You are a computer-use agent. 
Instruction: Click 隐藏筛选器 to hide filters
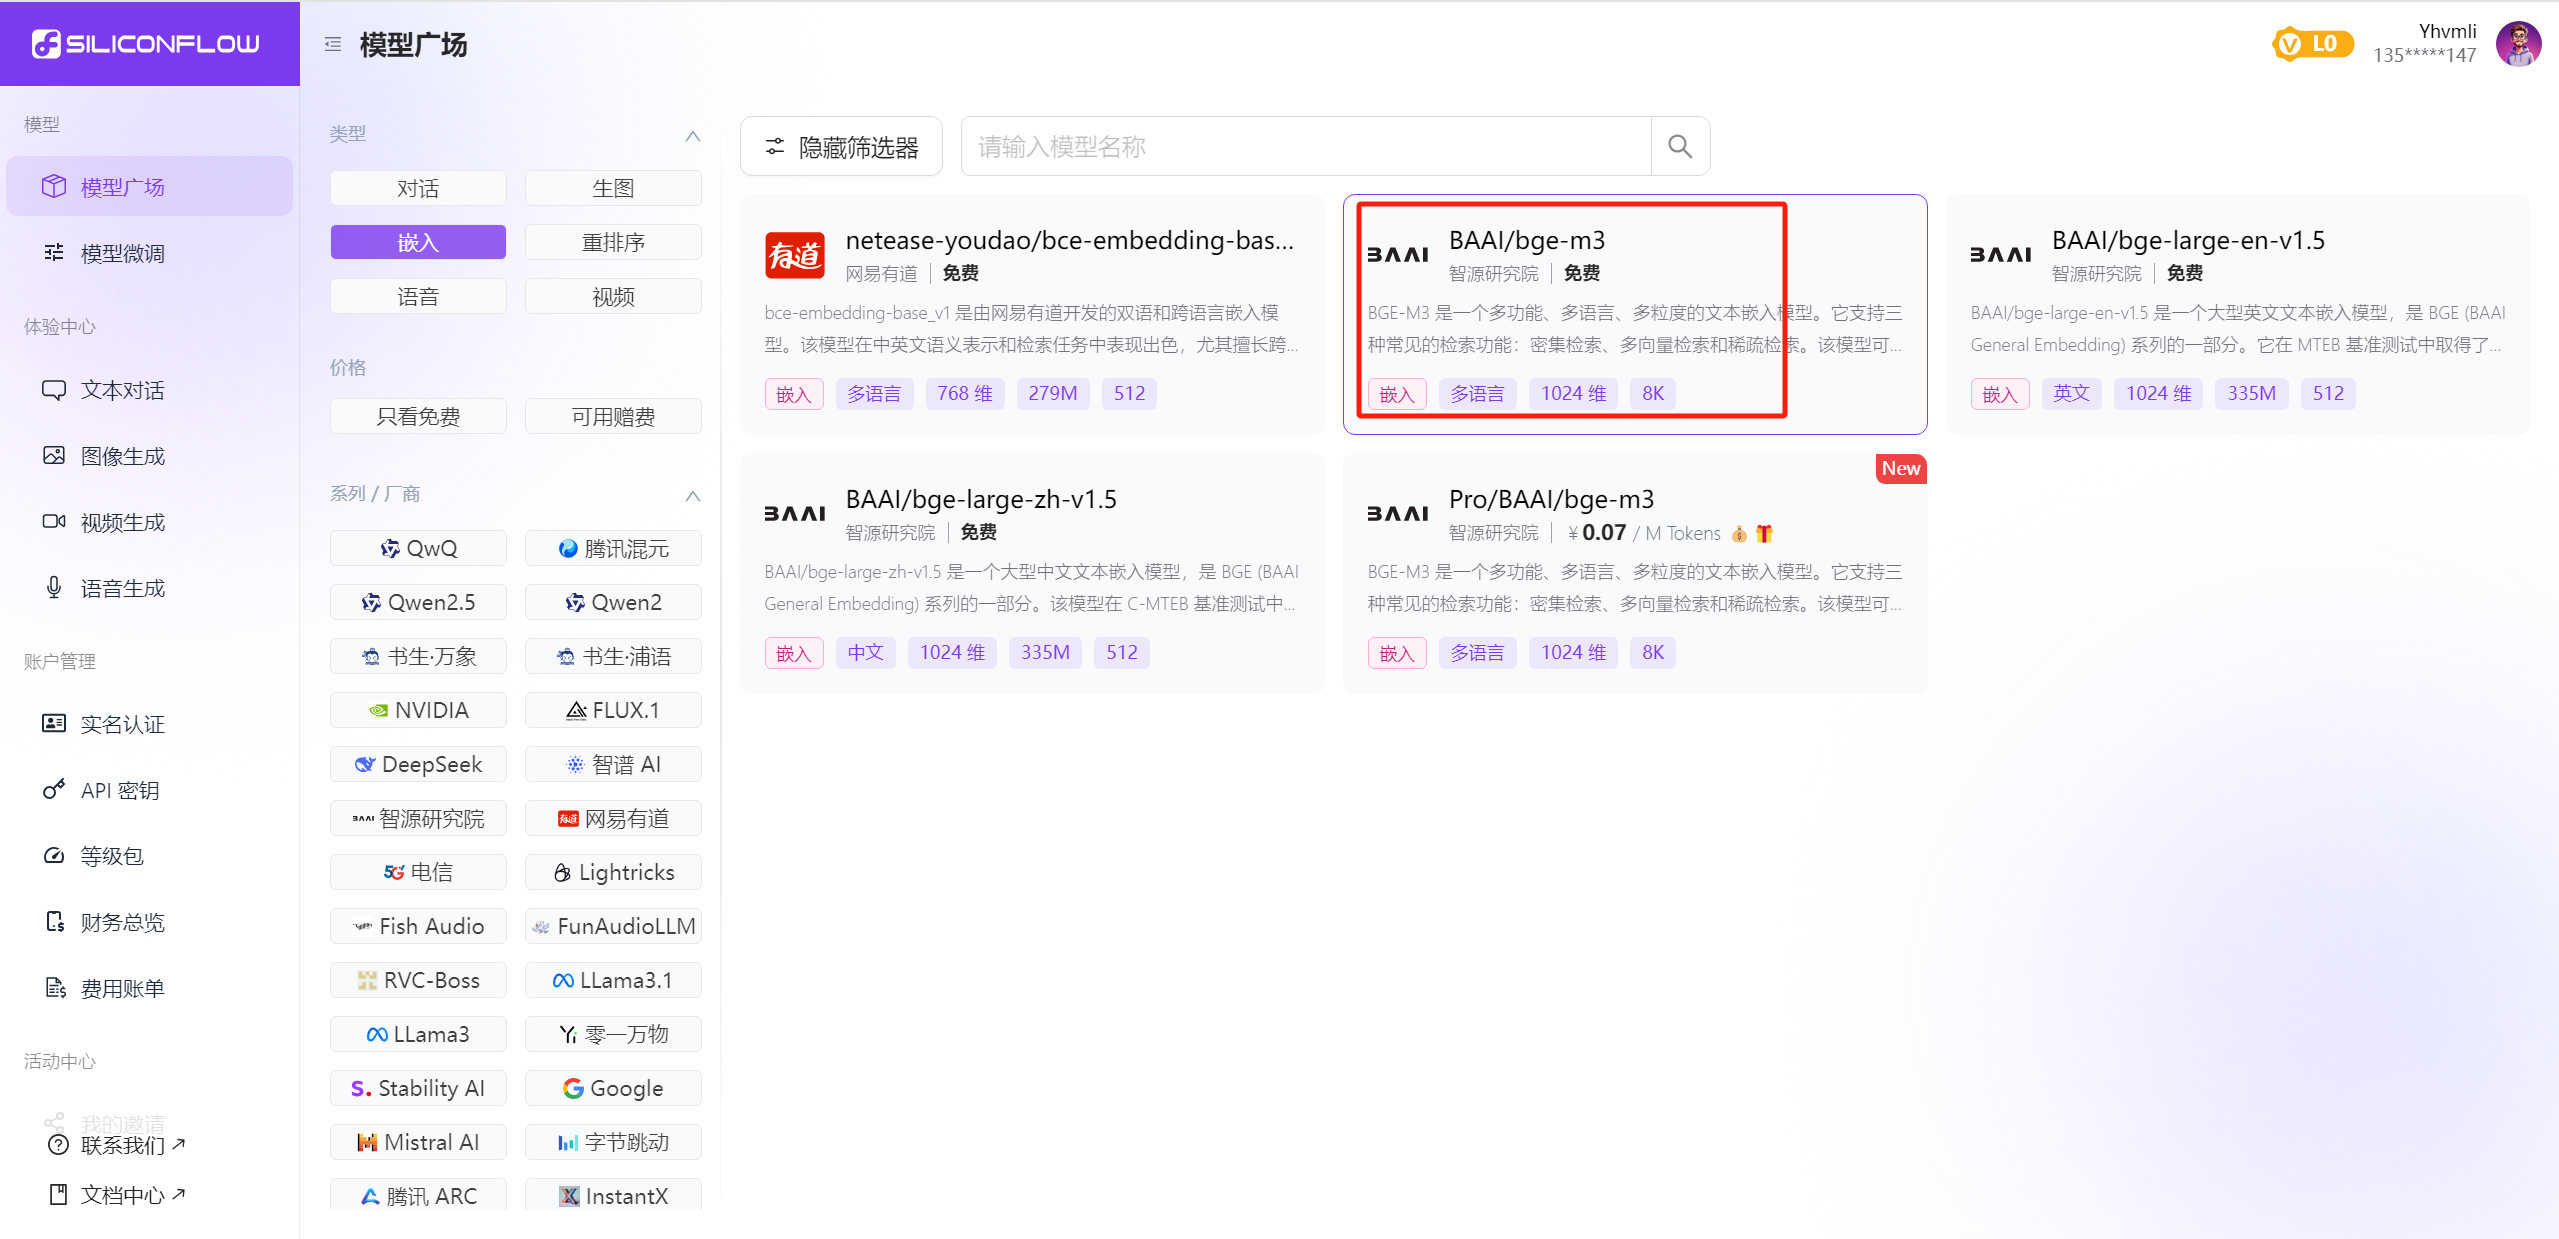point(841,147)
